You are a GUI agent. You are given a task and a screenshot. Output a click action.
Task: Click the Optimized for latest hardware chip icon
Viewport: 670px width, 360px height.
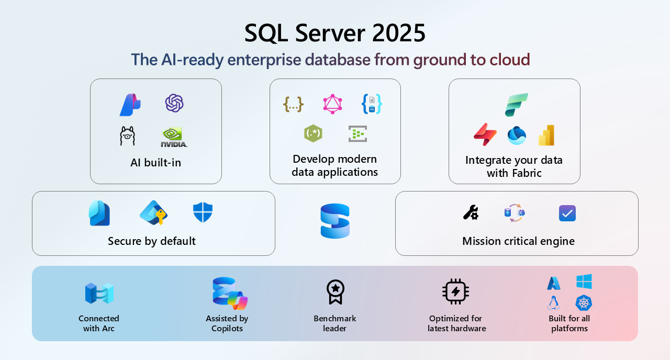click(x=455, y=292)
